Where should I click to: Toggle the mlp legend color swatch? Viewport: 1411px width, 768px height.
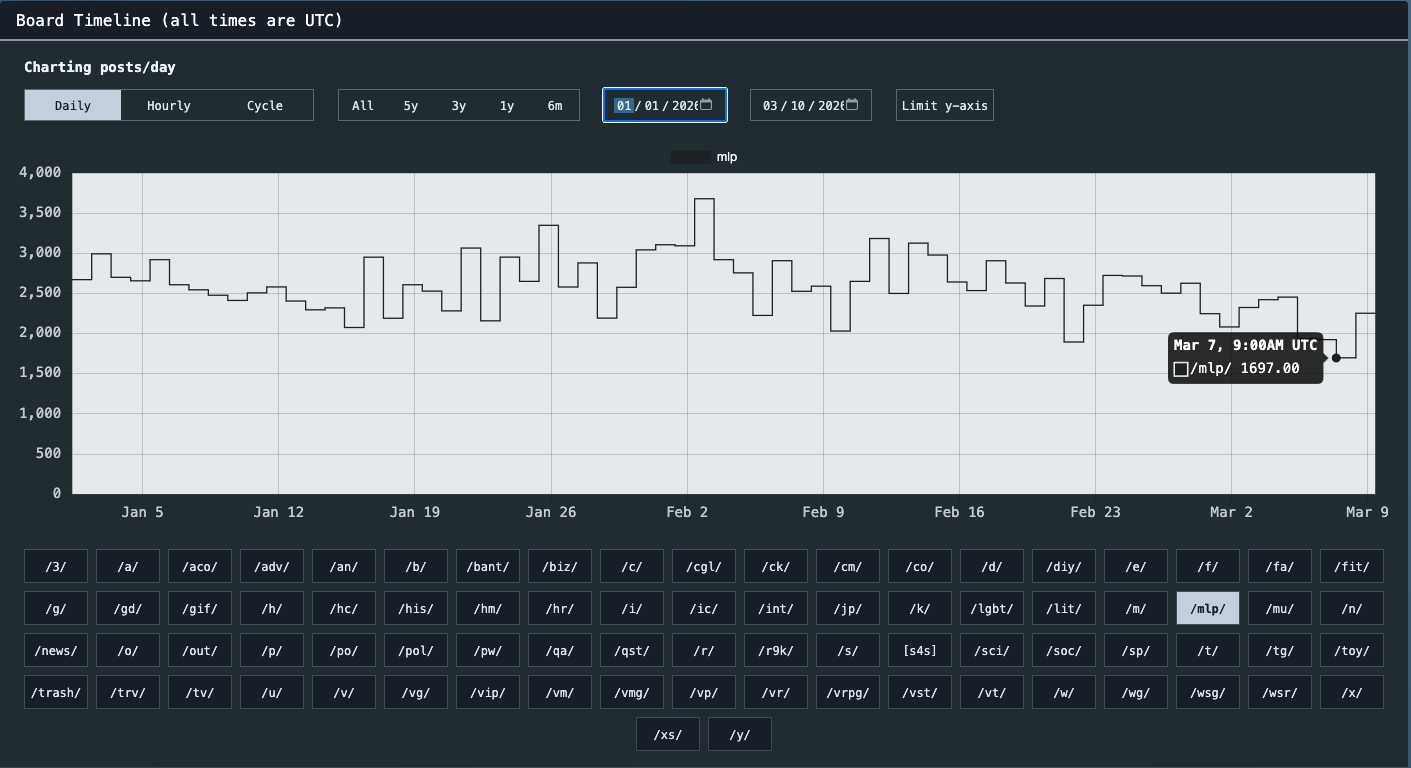(x=691, y=157)
